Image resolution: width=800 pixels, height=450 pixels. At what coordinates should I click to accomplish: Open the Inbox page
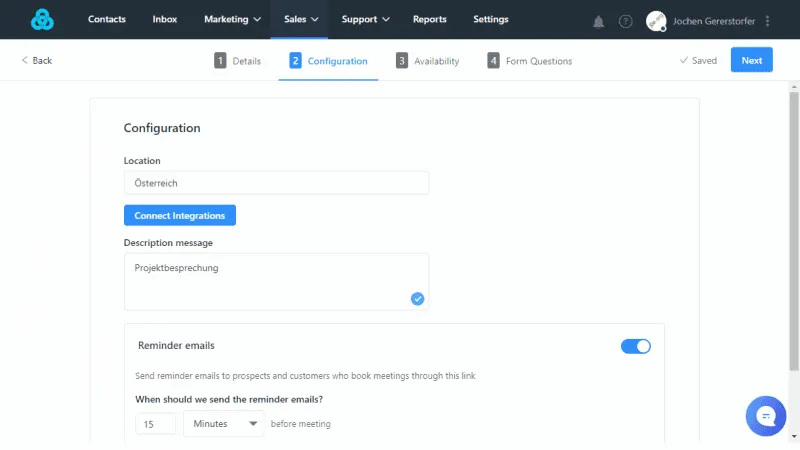(x=165, y=19)
